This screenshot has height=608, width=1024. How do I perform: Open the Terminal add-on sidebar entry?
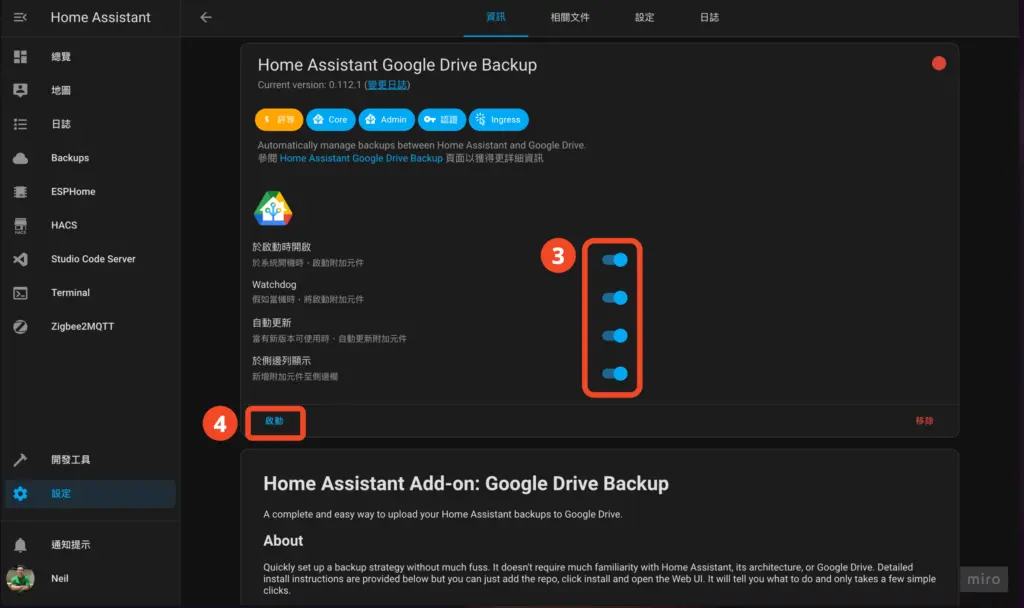[70, 293]
